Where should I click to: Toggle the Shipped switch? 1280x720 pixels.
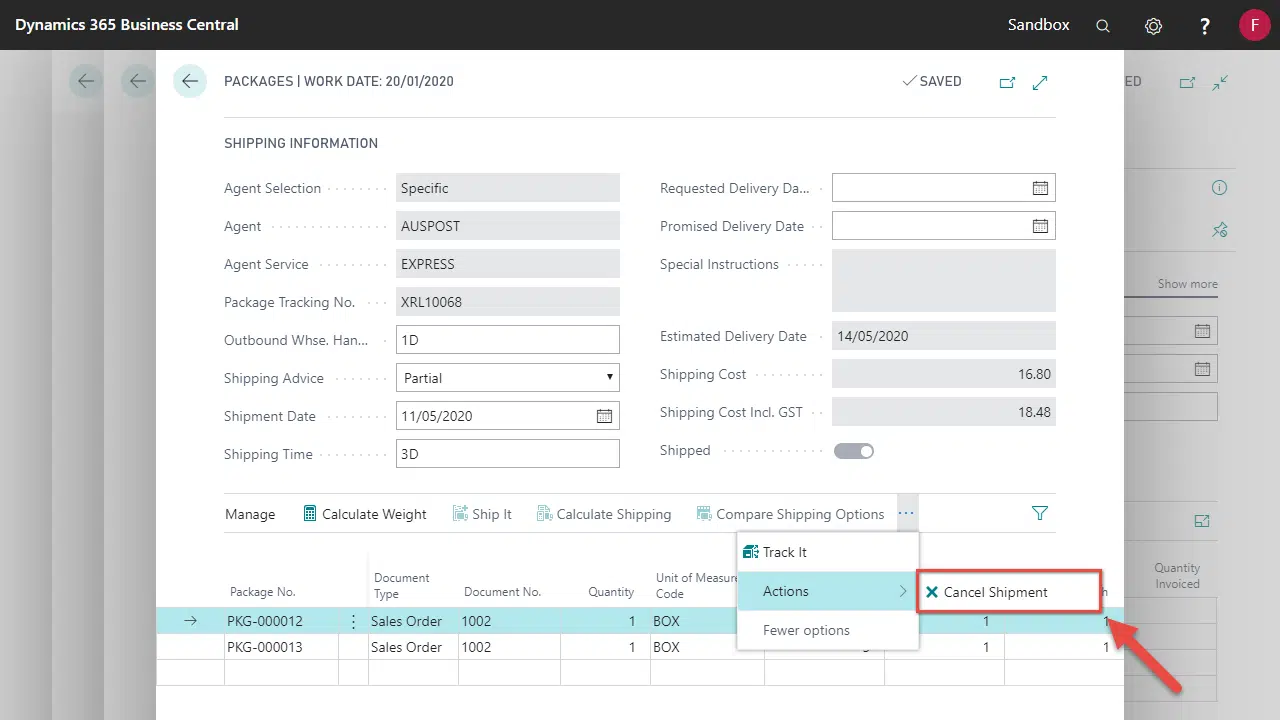[854, 451]
